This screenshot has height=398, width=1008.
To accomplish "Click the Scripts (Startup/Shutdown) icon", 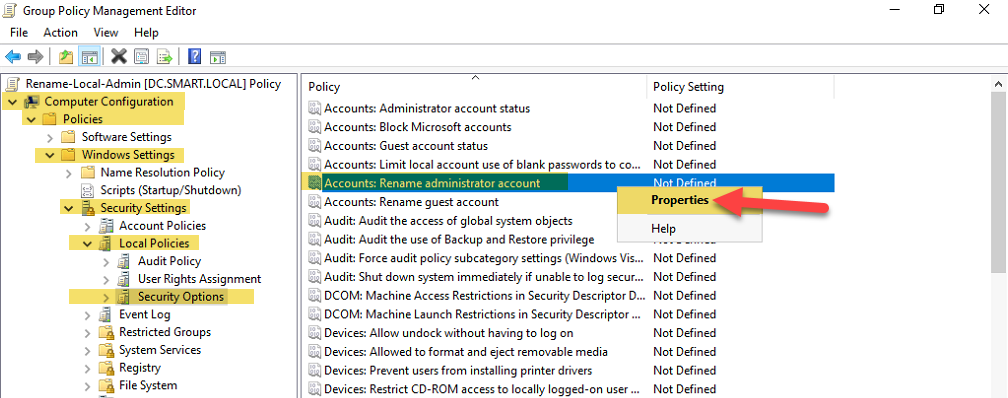I will click(x=87, y=190).
